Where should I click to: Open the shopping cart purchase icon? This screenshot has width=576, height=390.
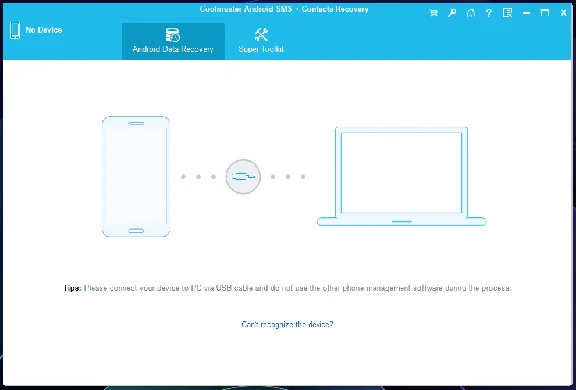(433, 13)
